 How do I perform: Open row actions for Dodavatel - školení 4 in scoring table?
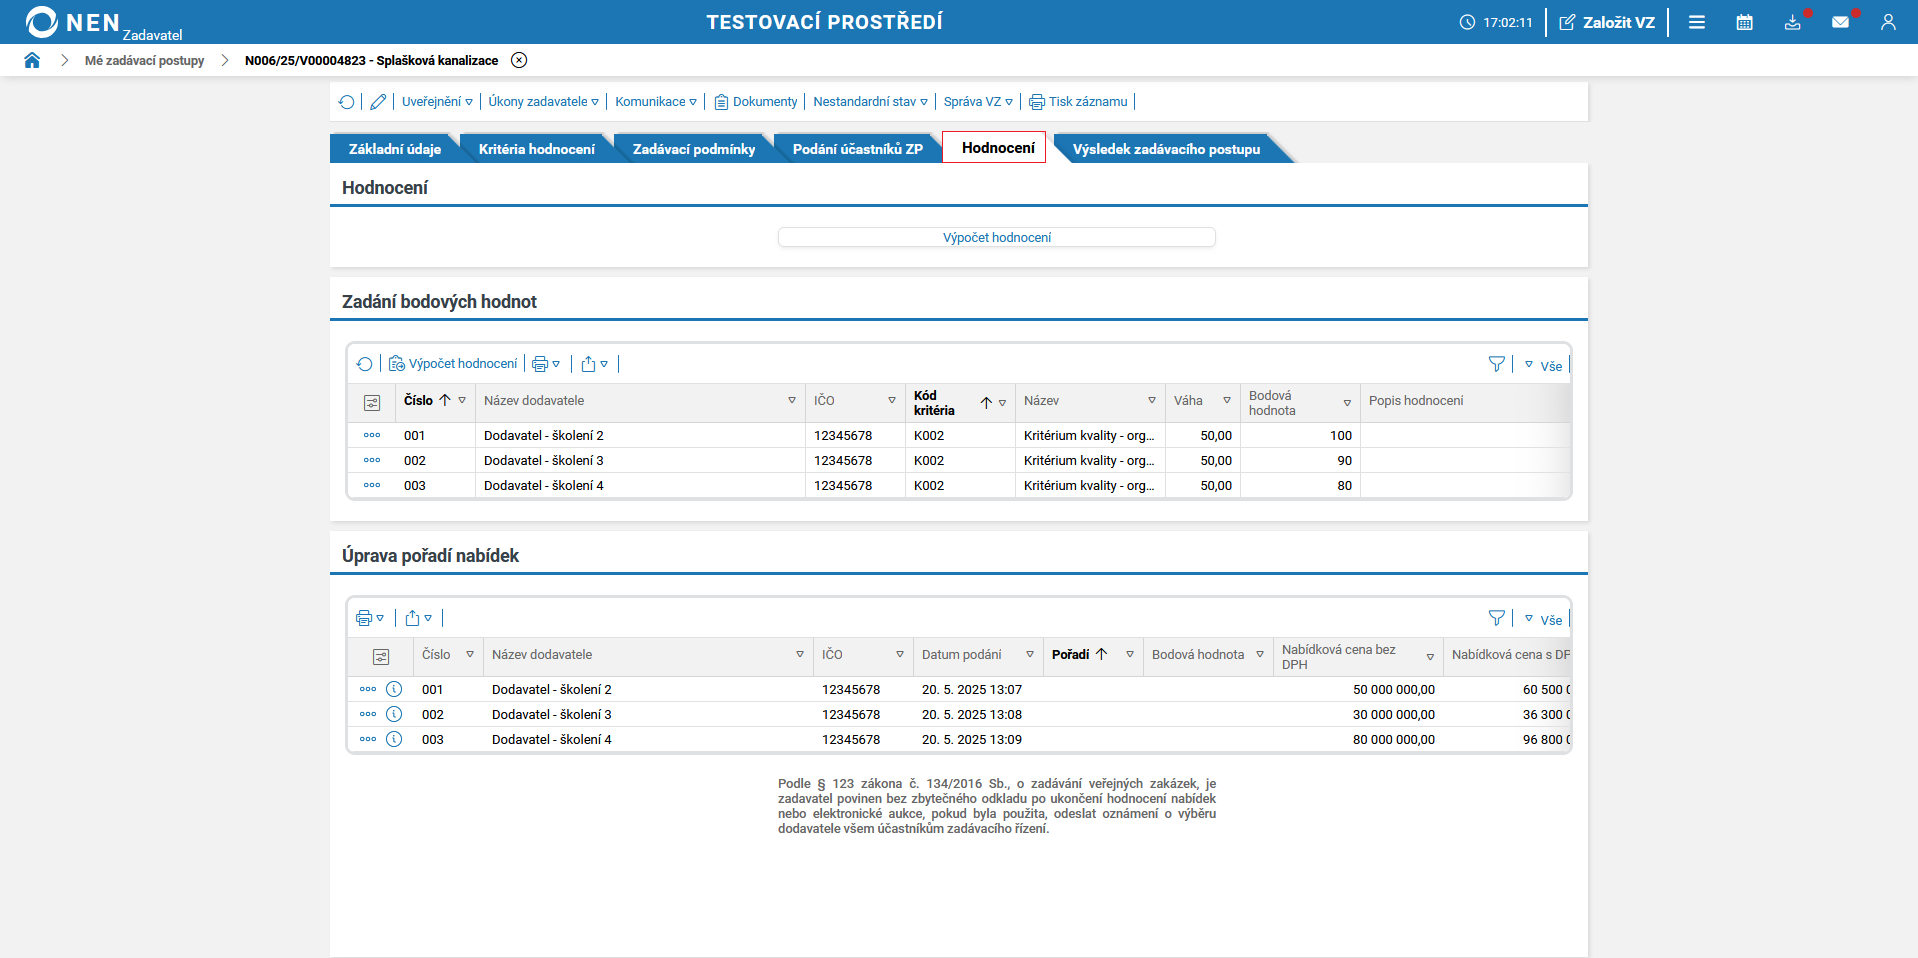coord(372,485)
